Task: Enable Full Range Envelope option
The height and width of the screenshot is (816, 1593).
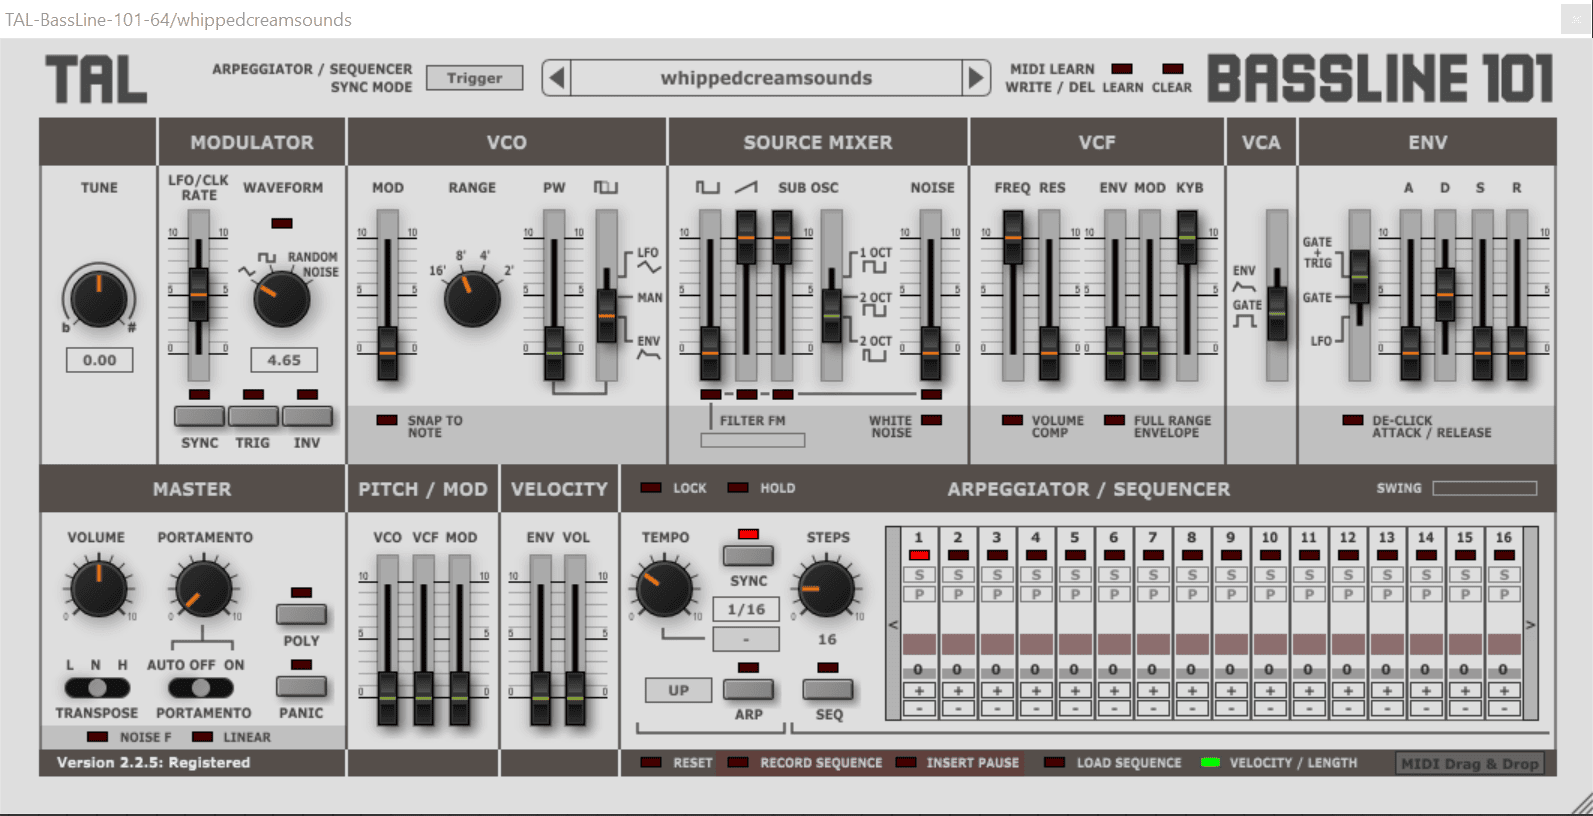Action: coord(1114,420)
